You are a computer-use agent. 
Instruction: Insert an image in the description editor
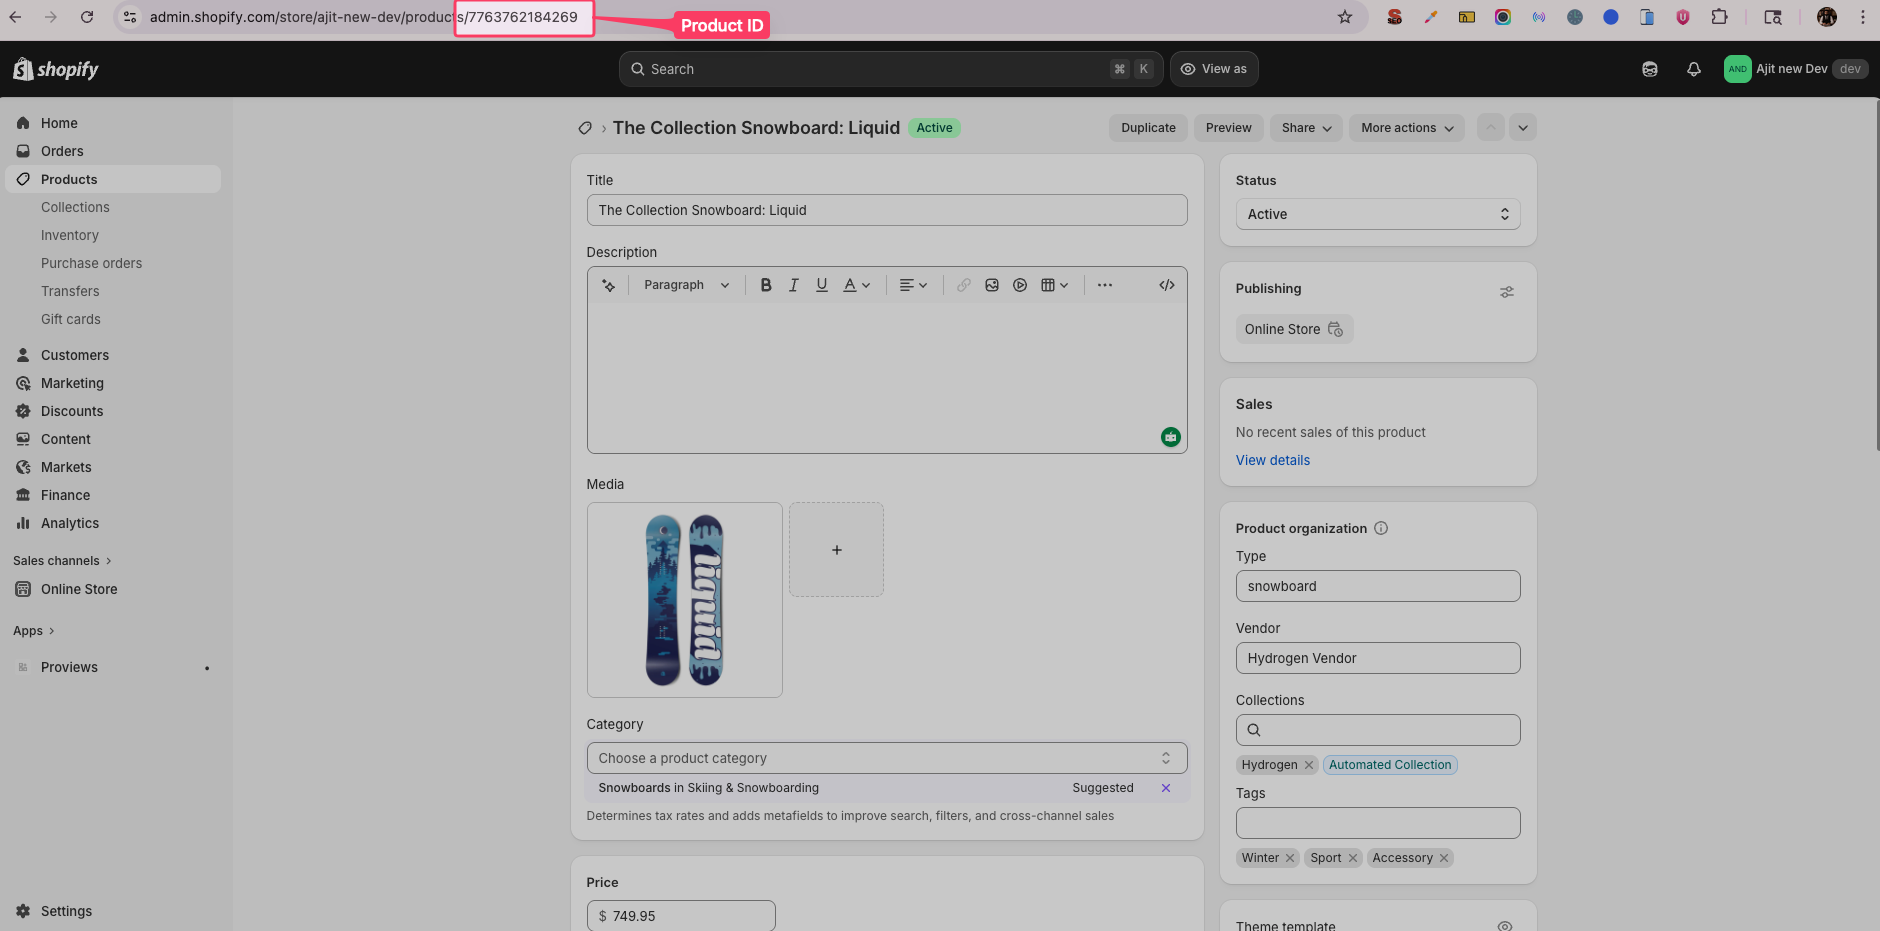click(x=991, y=284)
